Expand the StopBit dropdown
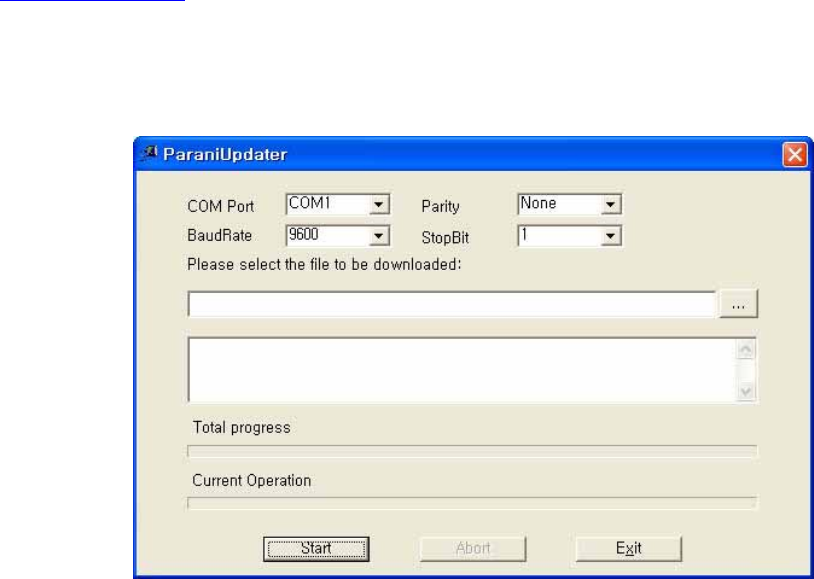Image resolution: width=814 pixels, height=579 pixels. click(x=610, y=236)
